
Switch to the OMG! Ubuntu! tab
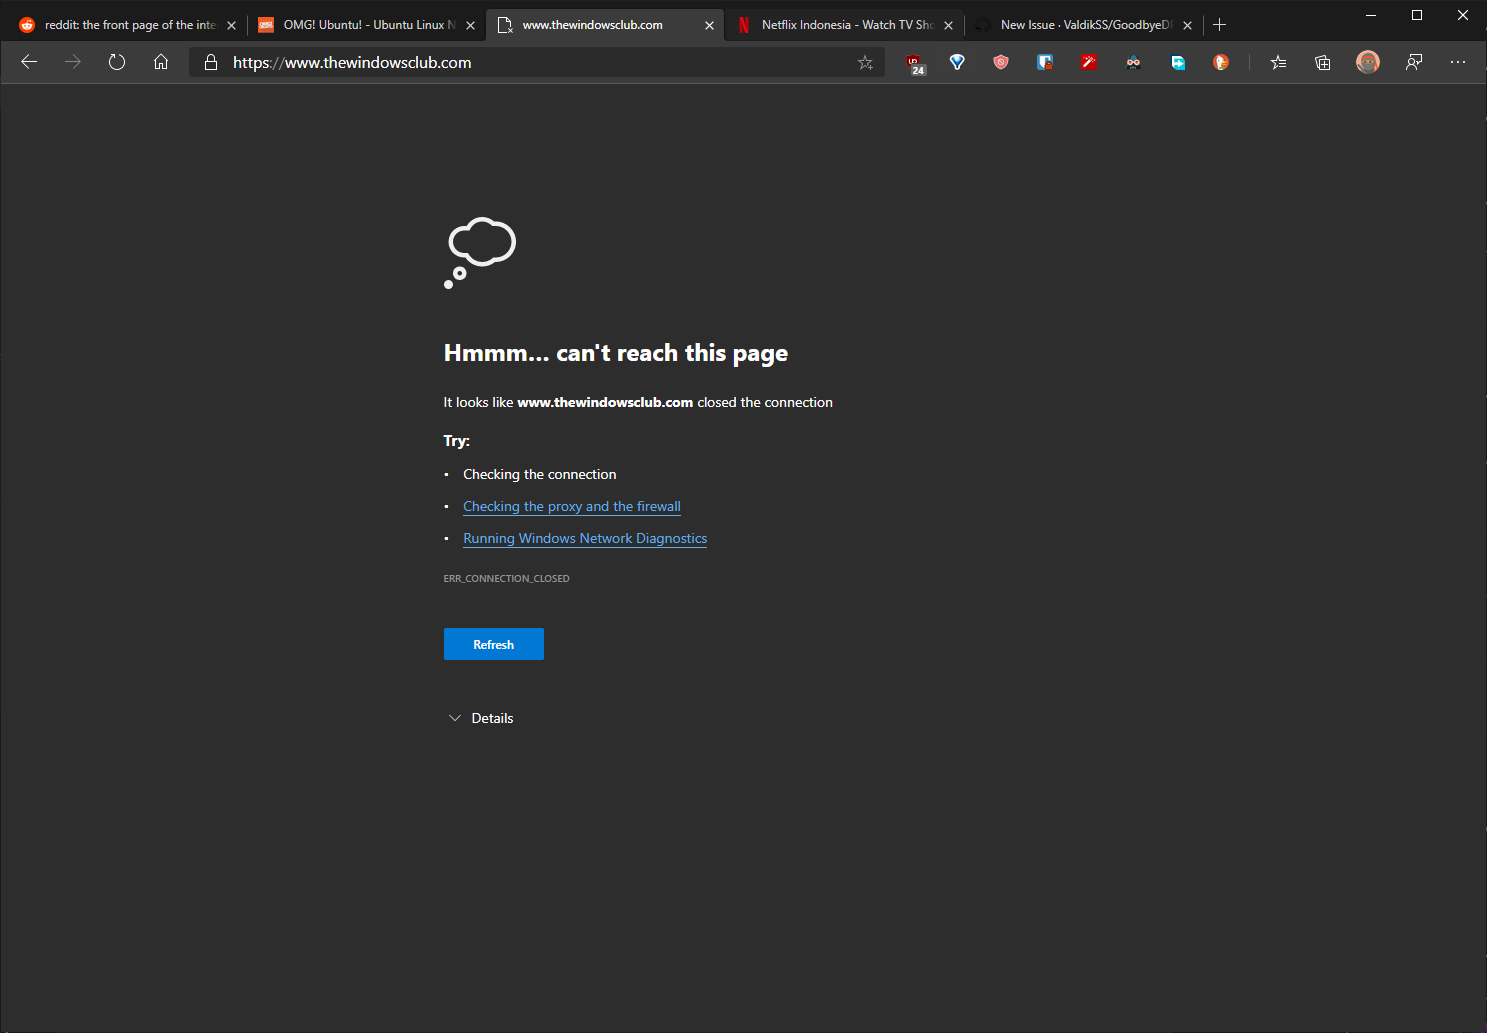click(366, 25)
